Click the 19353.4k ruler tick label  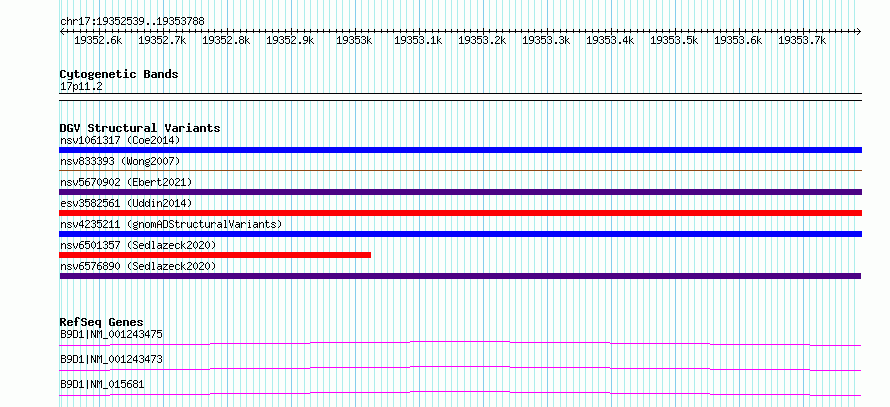pos(610,41)
